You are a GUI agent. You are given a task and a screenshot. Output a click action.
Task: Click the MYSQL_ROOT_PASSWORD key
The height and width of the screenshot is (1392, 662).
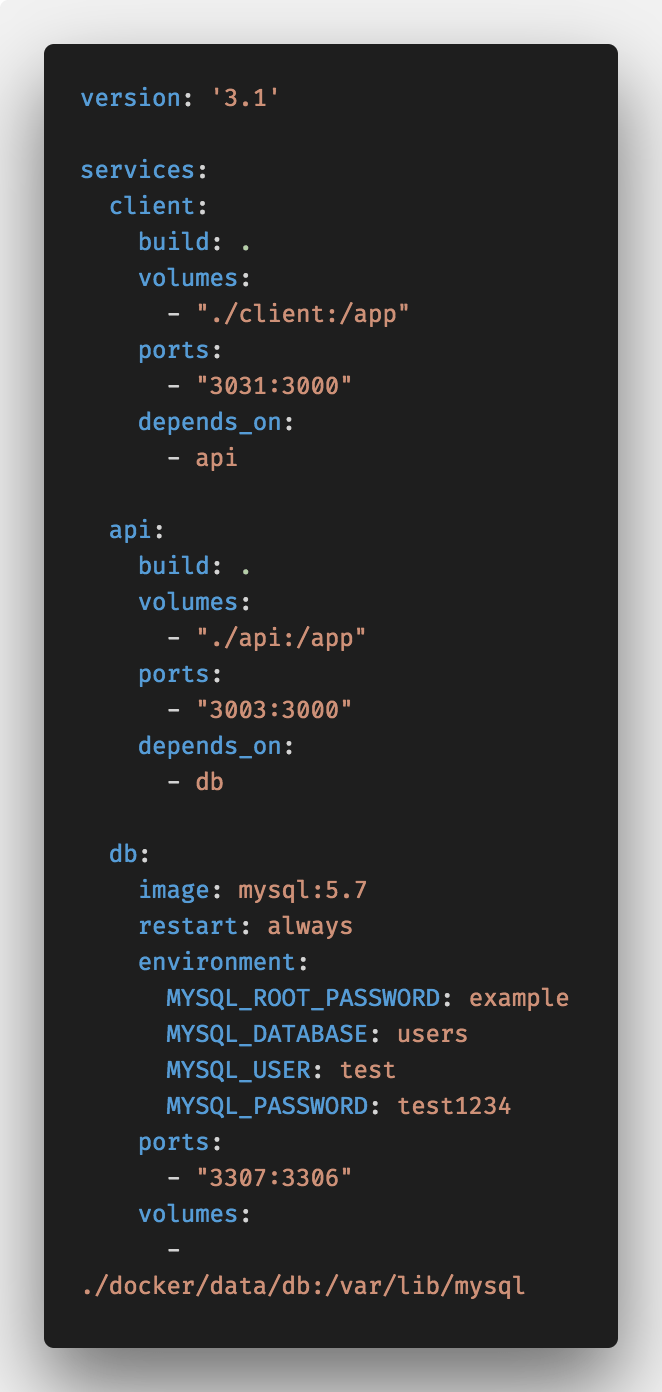point(303,998)
